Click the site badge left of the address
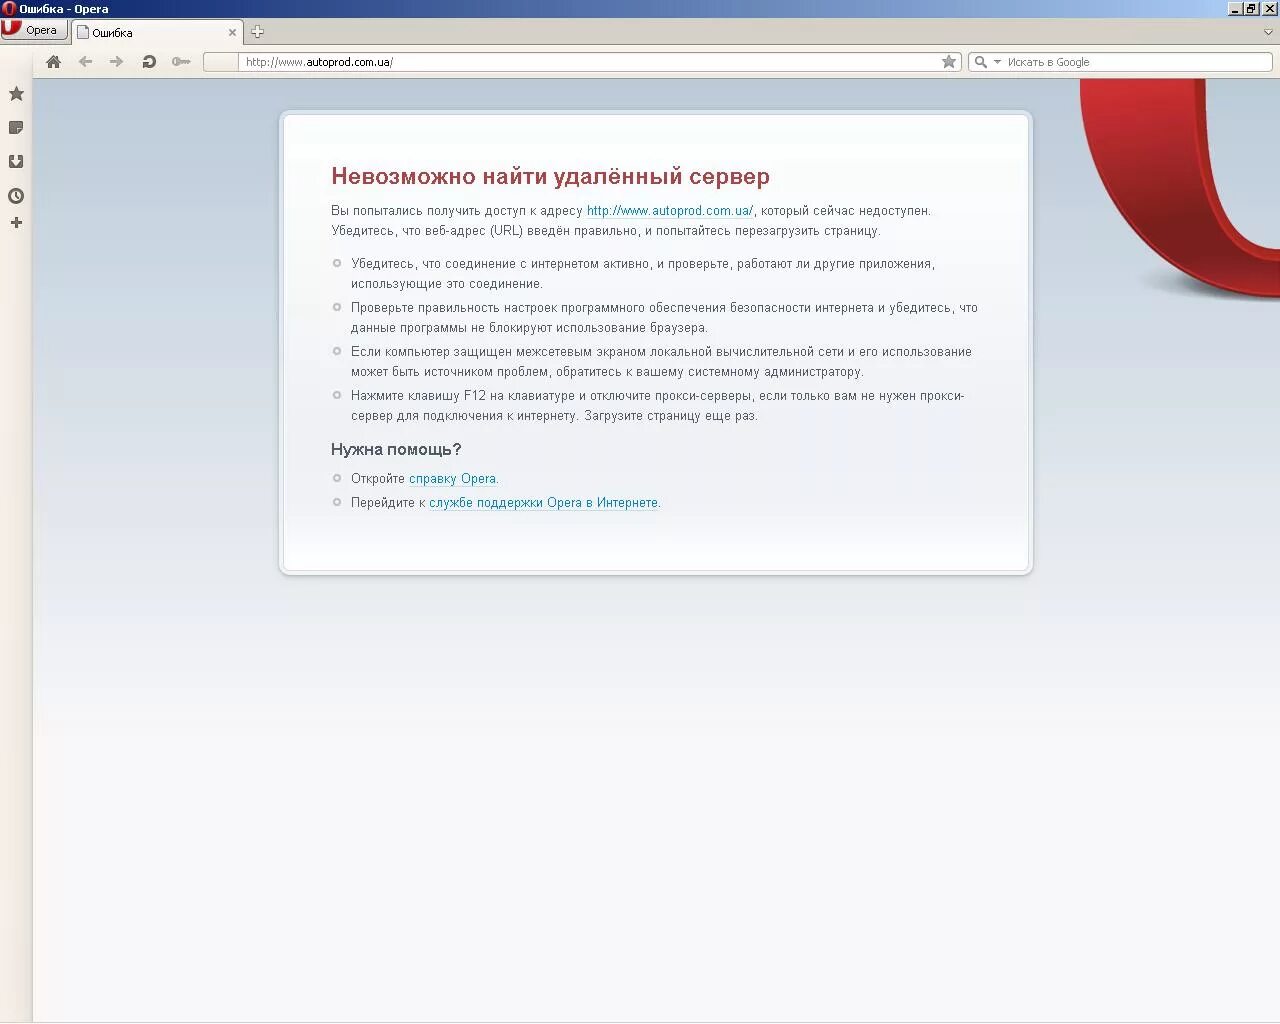The width and height of the screenshot is (1280, 1024). (221, 62)
